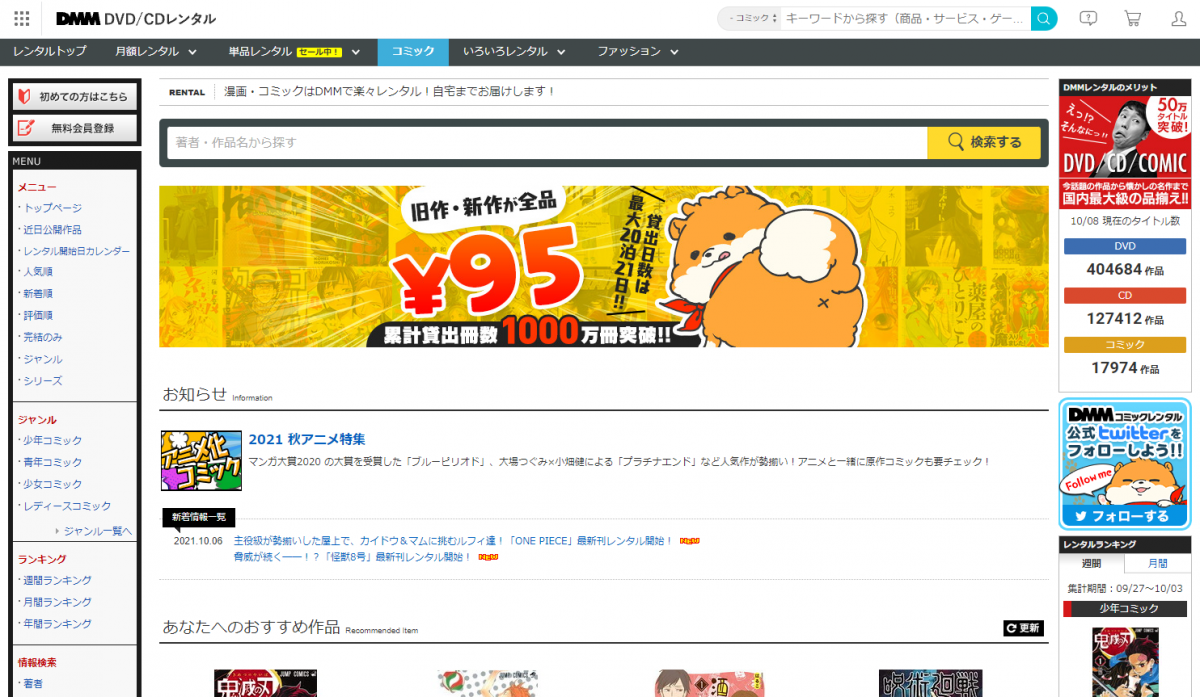Open レンタル開始日カレンダー link
Viewport: 1200px width, 697px height.
pyautogui.click(x=76, y=251)
